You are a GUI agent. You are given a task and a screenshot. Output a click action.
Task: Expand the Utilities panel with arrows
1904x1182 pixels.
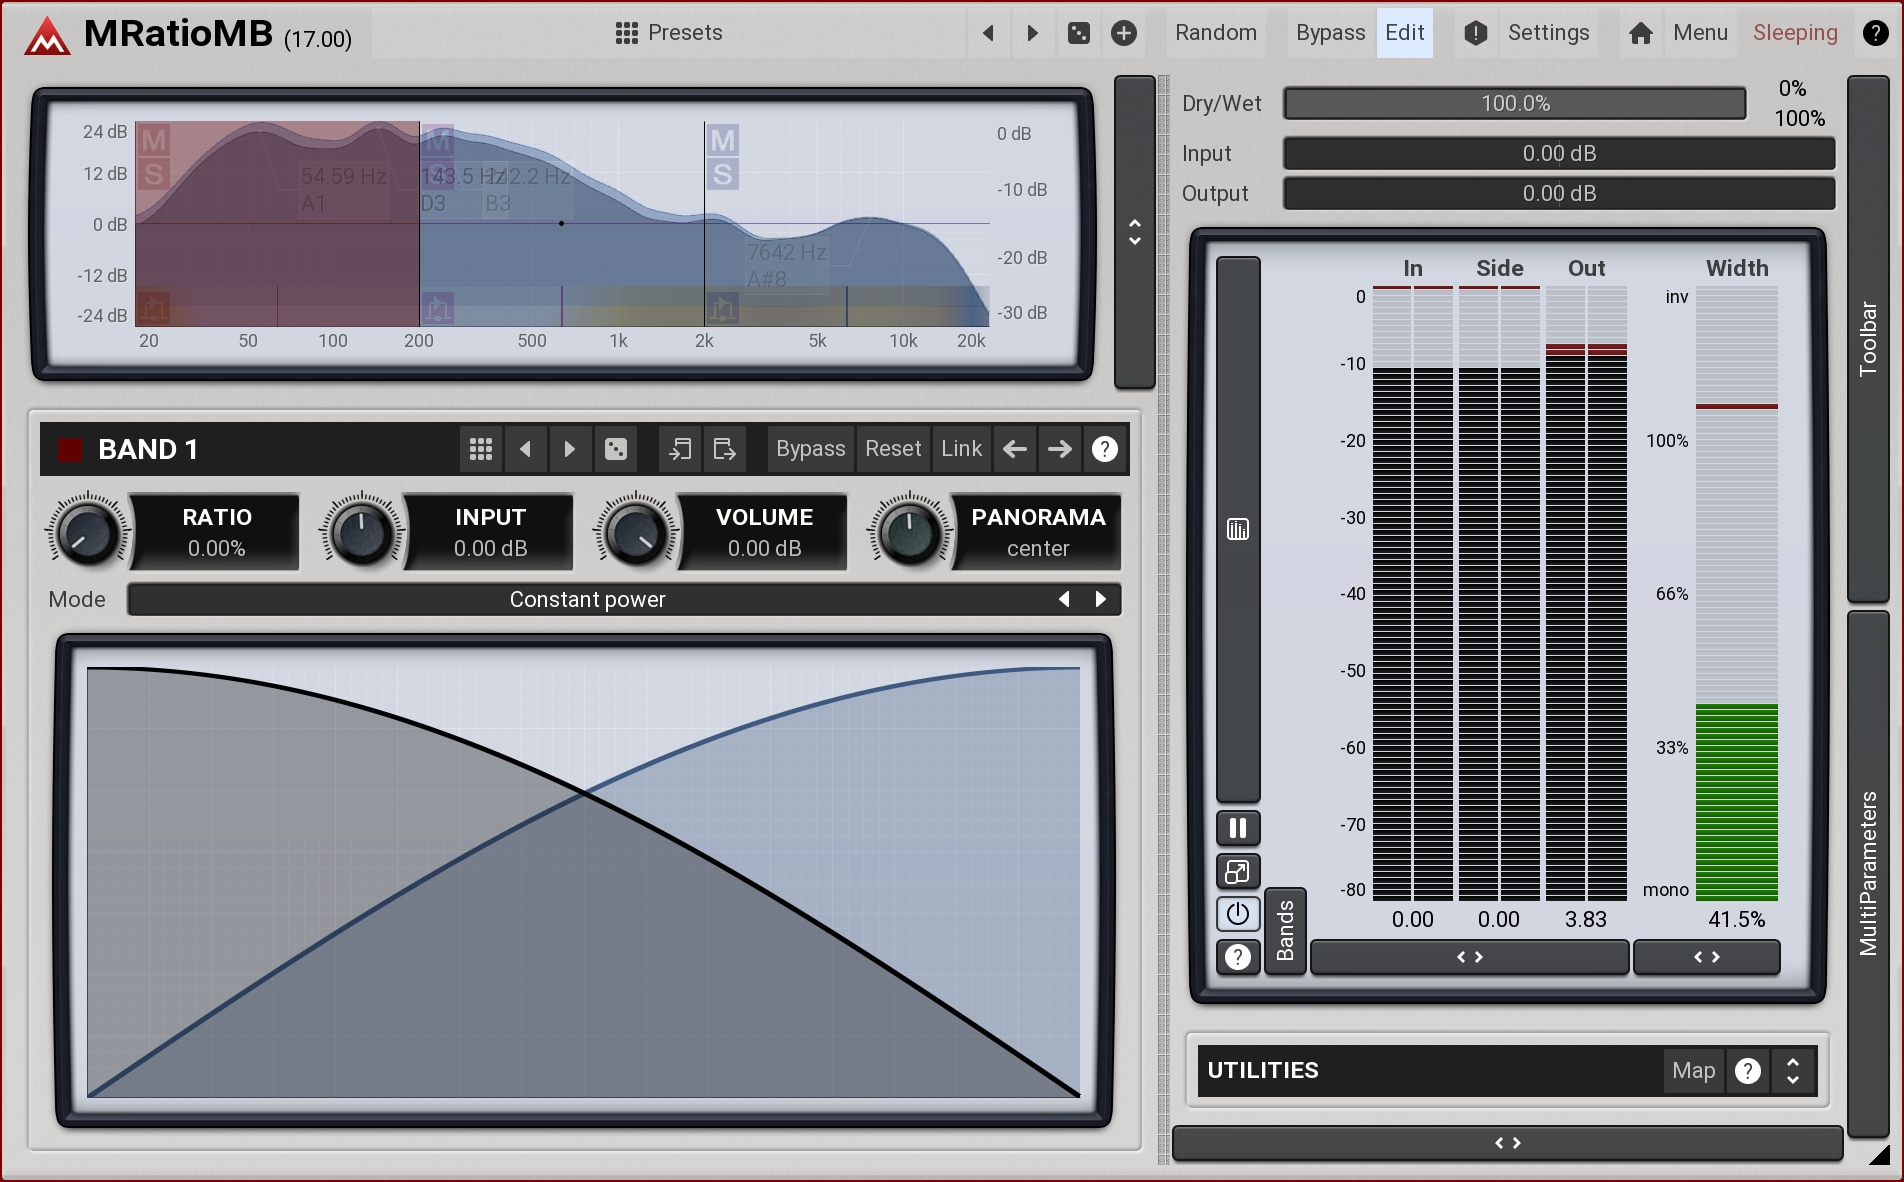tap(1793, 1071)
